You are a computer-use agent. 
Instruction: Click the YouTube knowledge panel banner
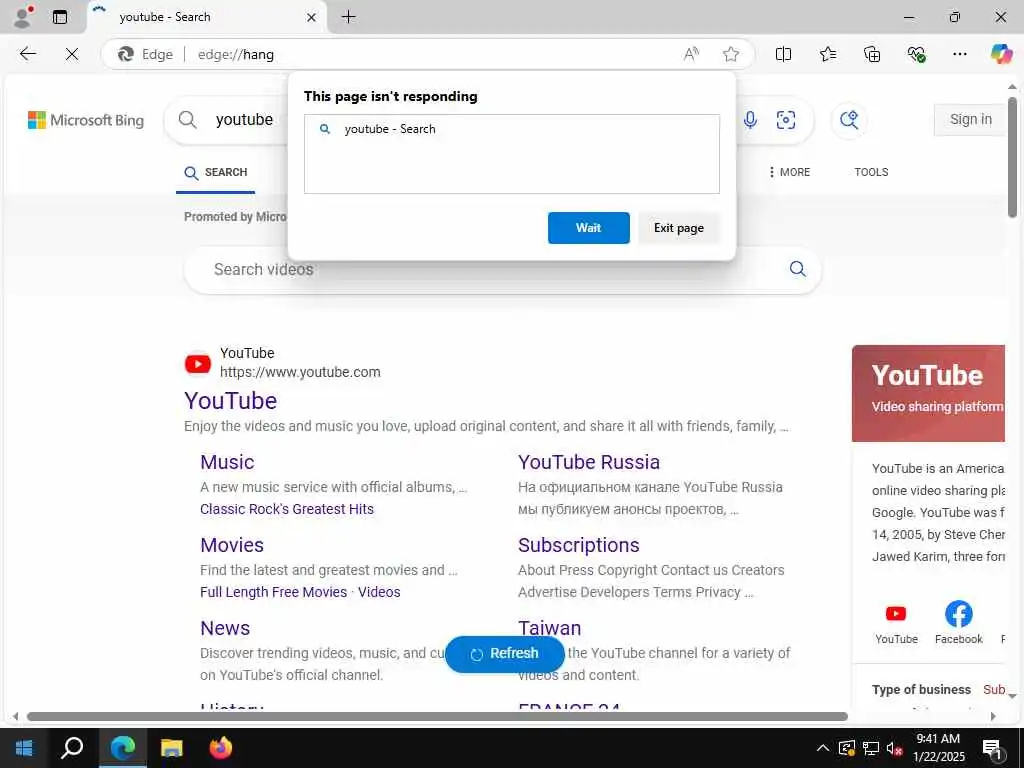click(928, 393)
